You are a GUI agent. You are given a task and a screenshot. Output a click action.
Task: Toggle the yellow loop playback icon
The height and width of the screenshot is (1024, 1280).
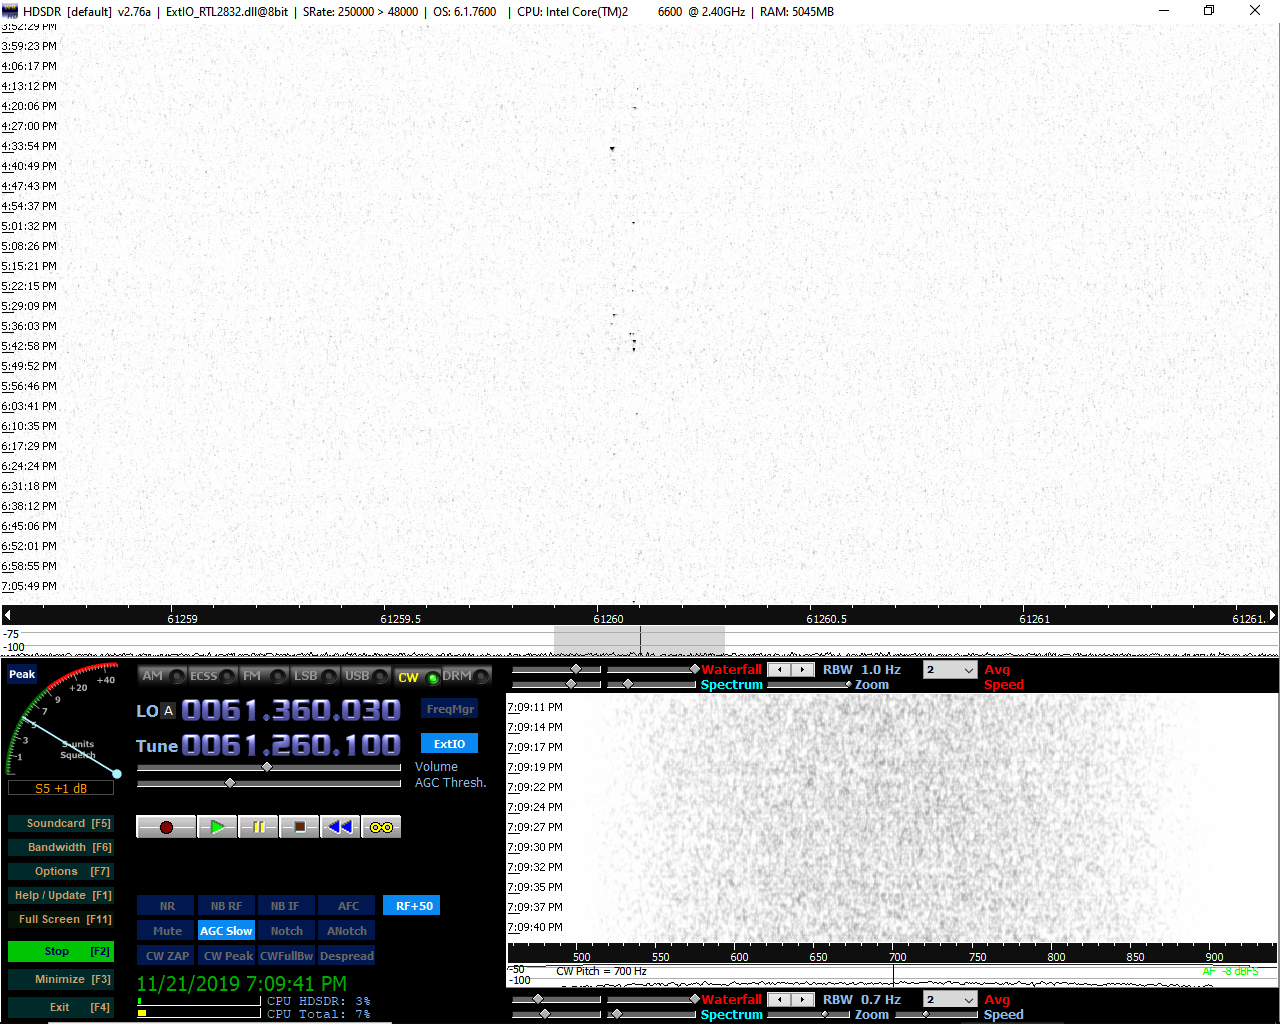[x=381, y=827]
